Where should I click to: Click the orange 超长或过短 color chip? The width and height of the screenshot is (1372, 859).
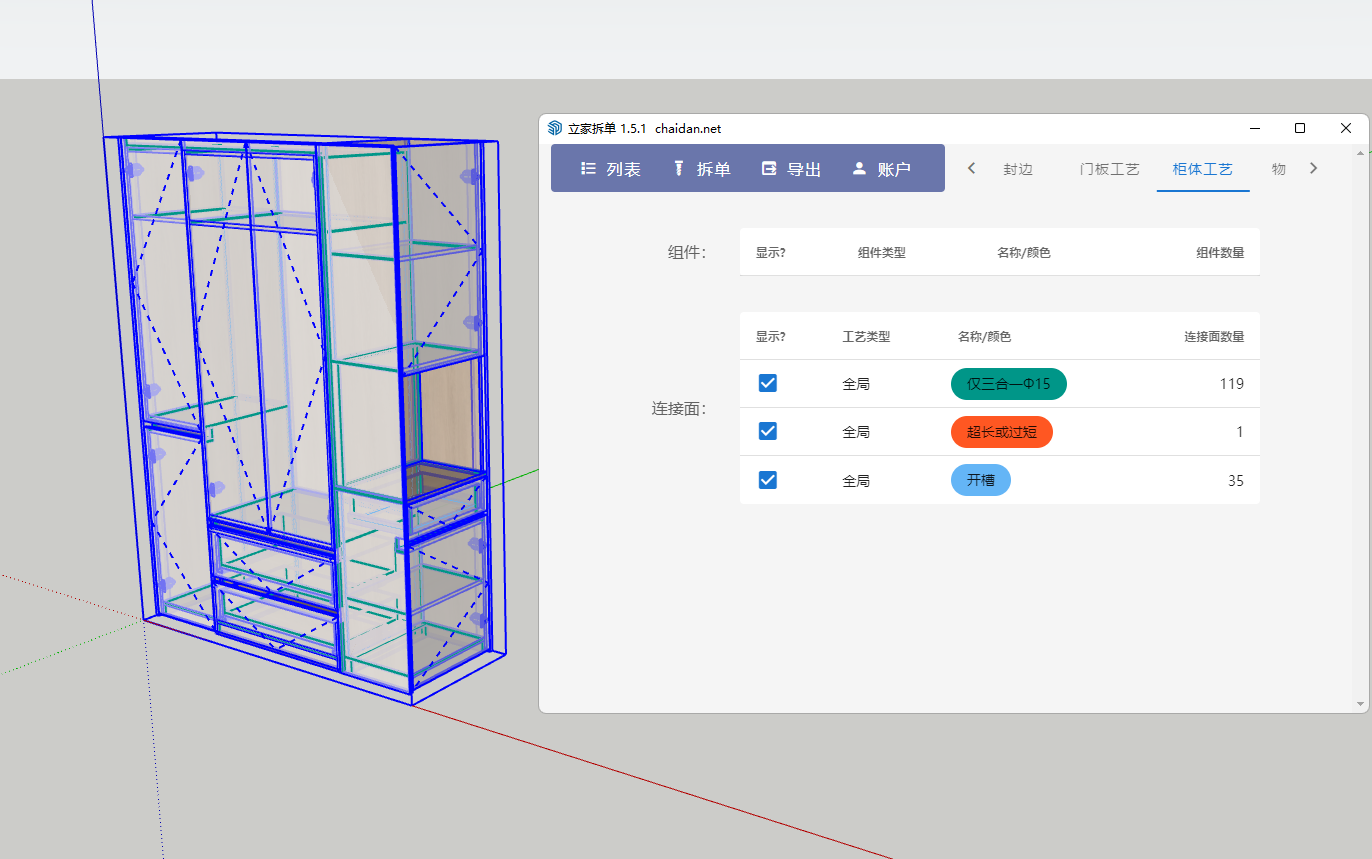point(1001,432)
